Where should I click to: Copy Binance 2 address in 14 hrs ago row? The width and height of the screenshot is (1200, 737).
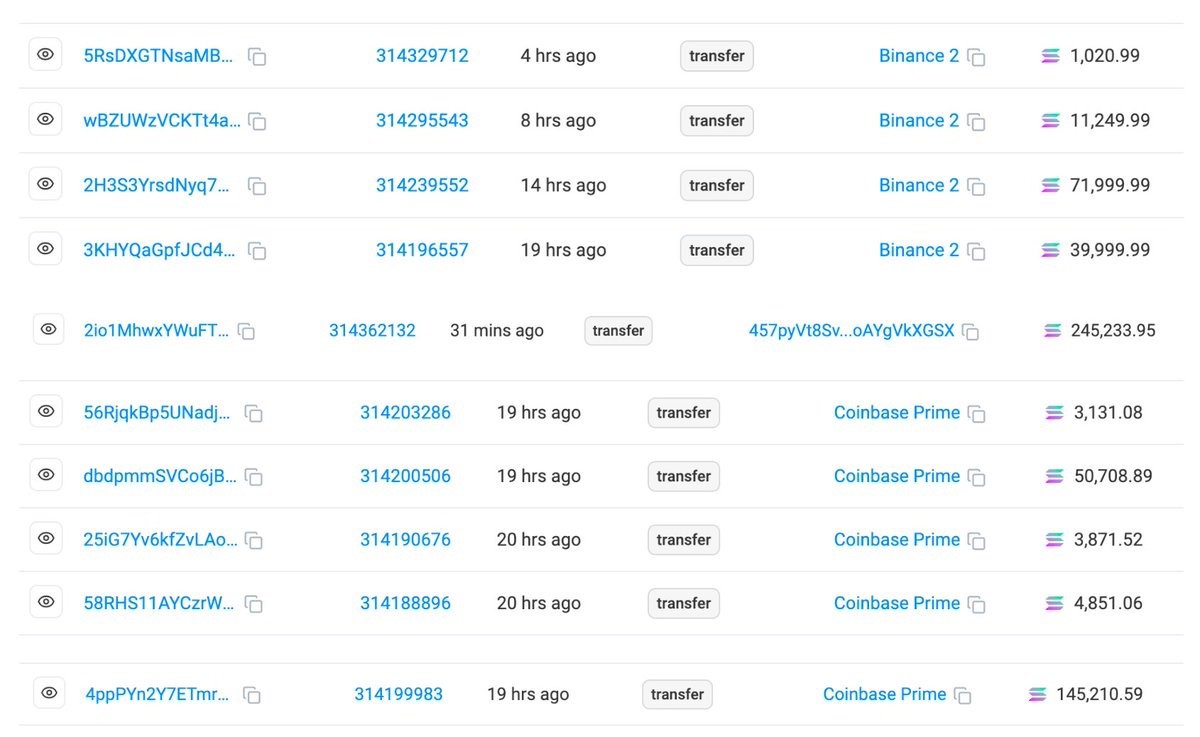coord(976,186)
